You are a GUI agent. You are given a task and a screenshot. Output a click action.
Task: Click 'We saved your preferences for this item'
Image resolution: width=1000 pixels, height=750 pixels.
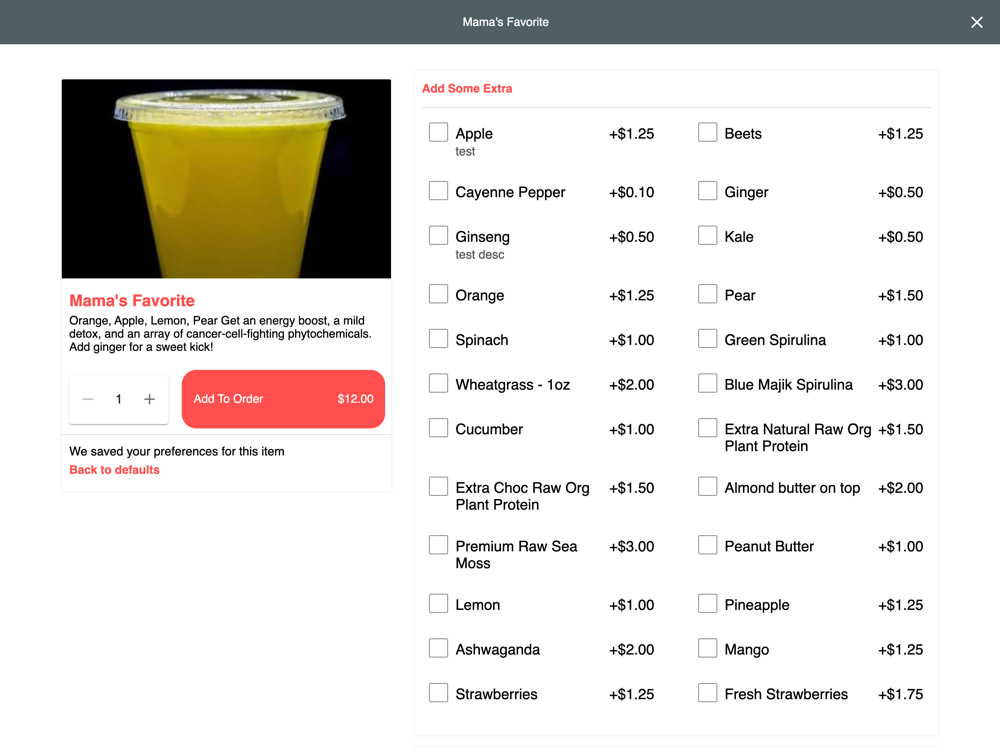[x=177, y=452]
